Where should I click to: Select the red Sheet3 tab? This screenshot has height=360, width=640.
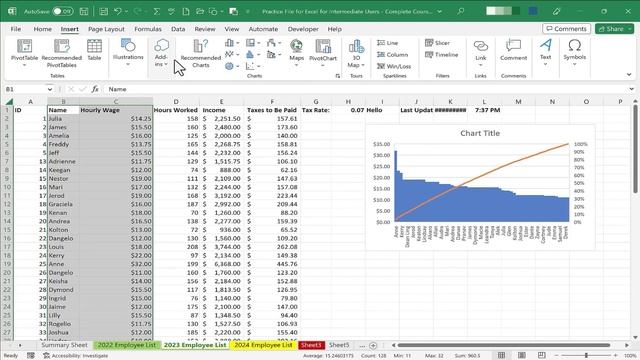pyautogui.click(x=311, y=345)
